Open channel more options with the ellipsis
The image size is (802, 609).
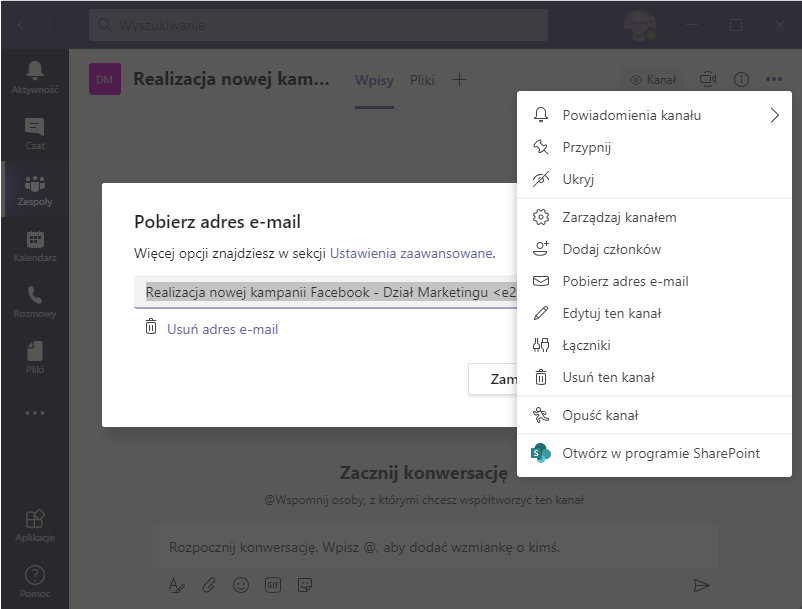pos(774,79)
